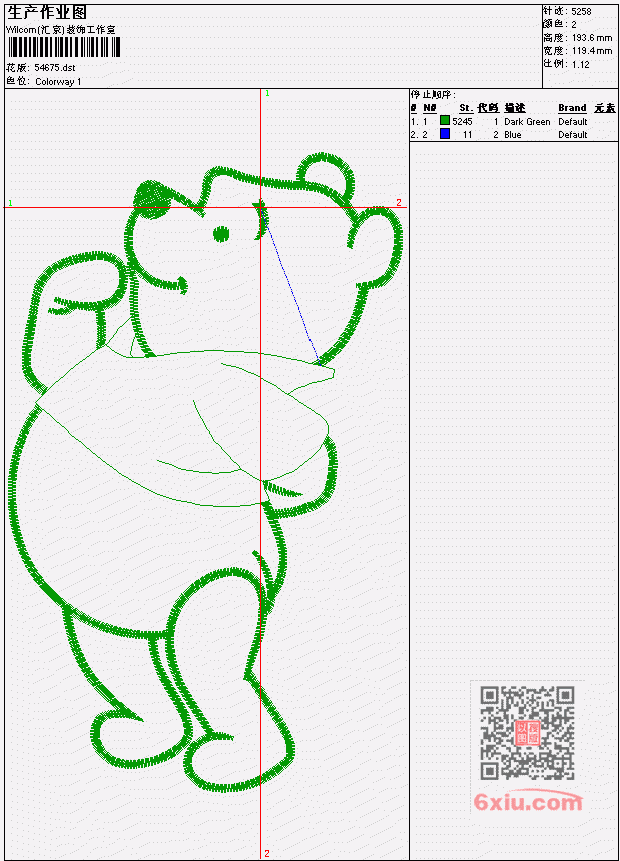Click the 'Colorway 1' text
Screen dimensions: 620x861
pyautogui.click(x=58, y=81)
